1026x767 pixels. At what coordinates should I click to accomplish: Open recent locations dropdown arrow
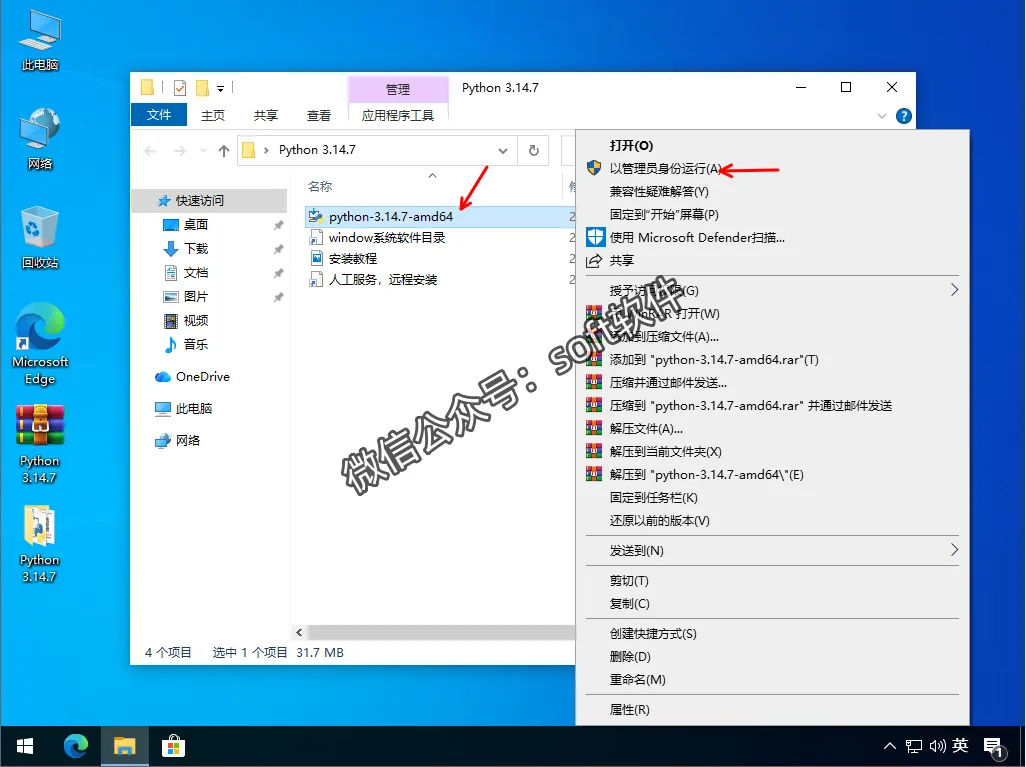(203, 151)
